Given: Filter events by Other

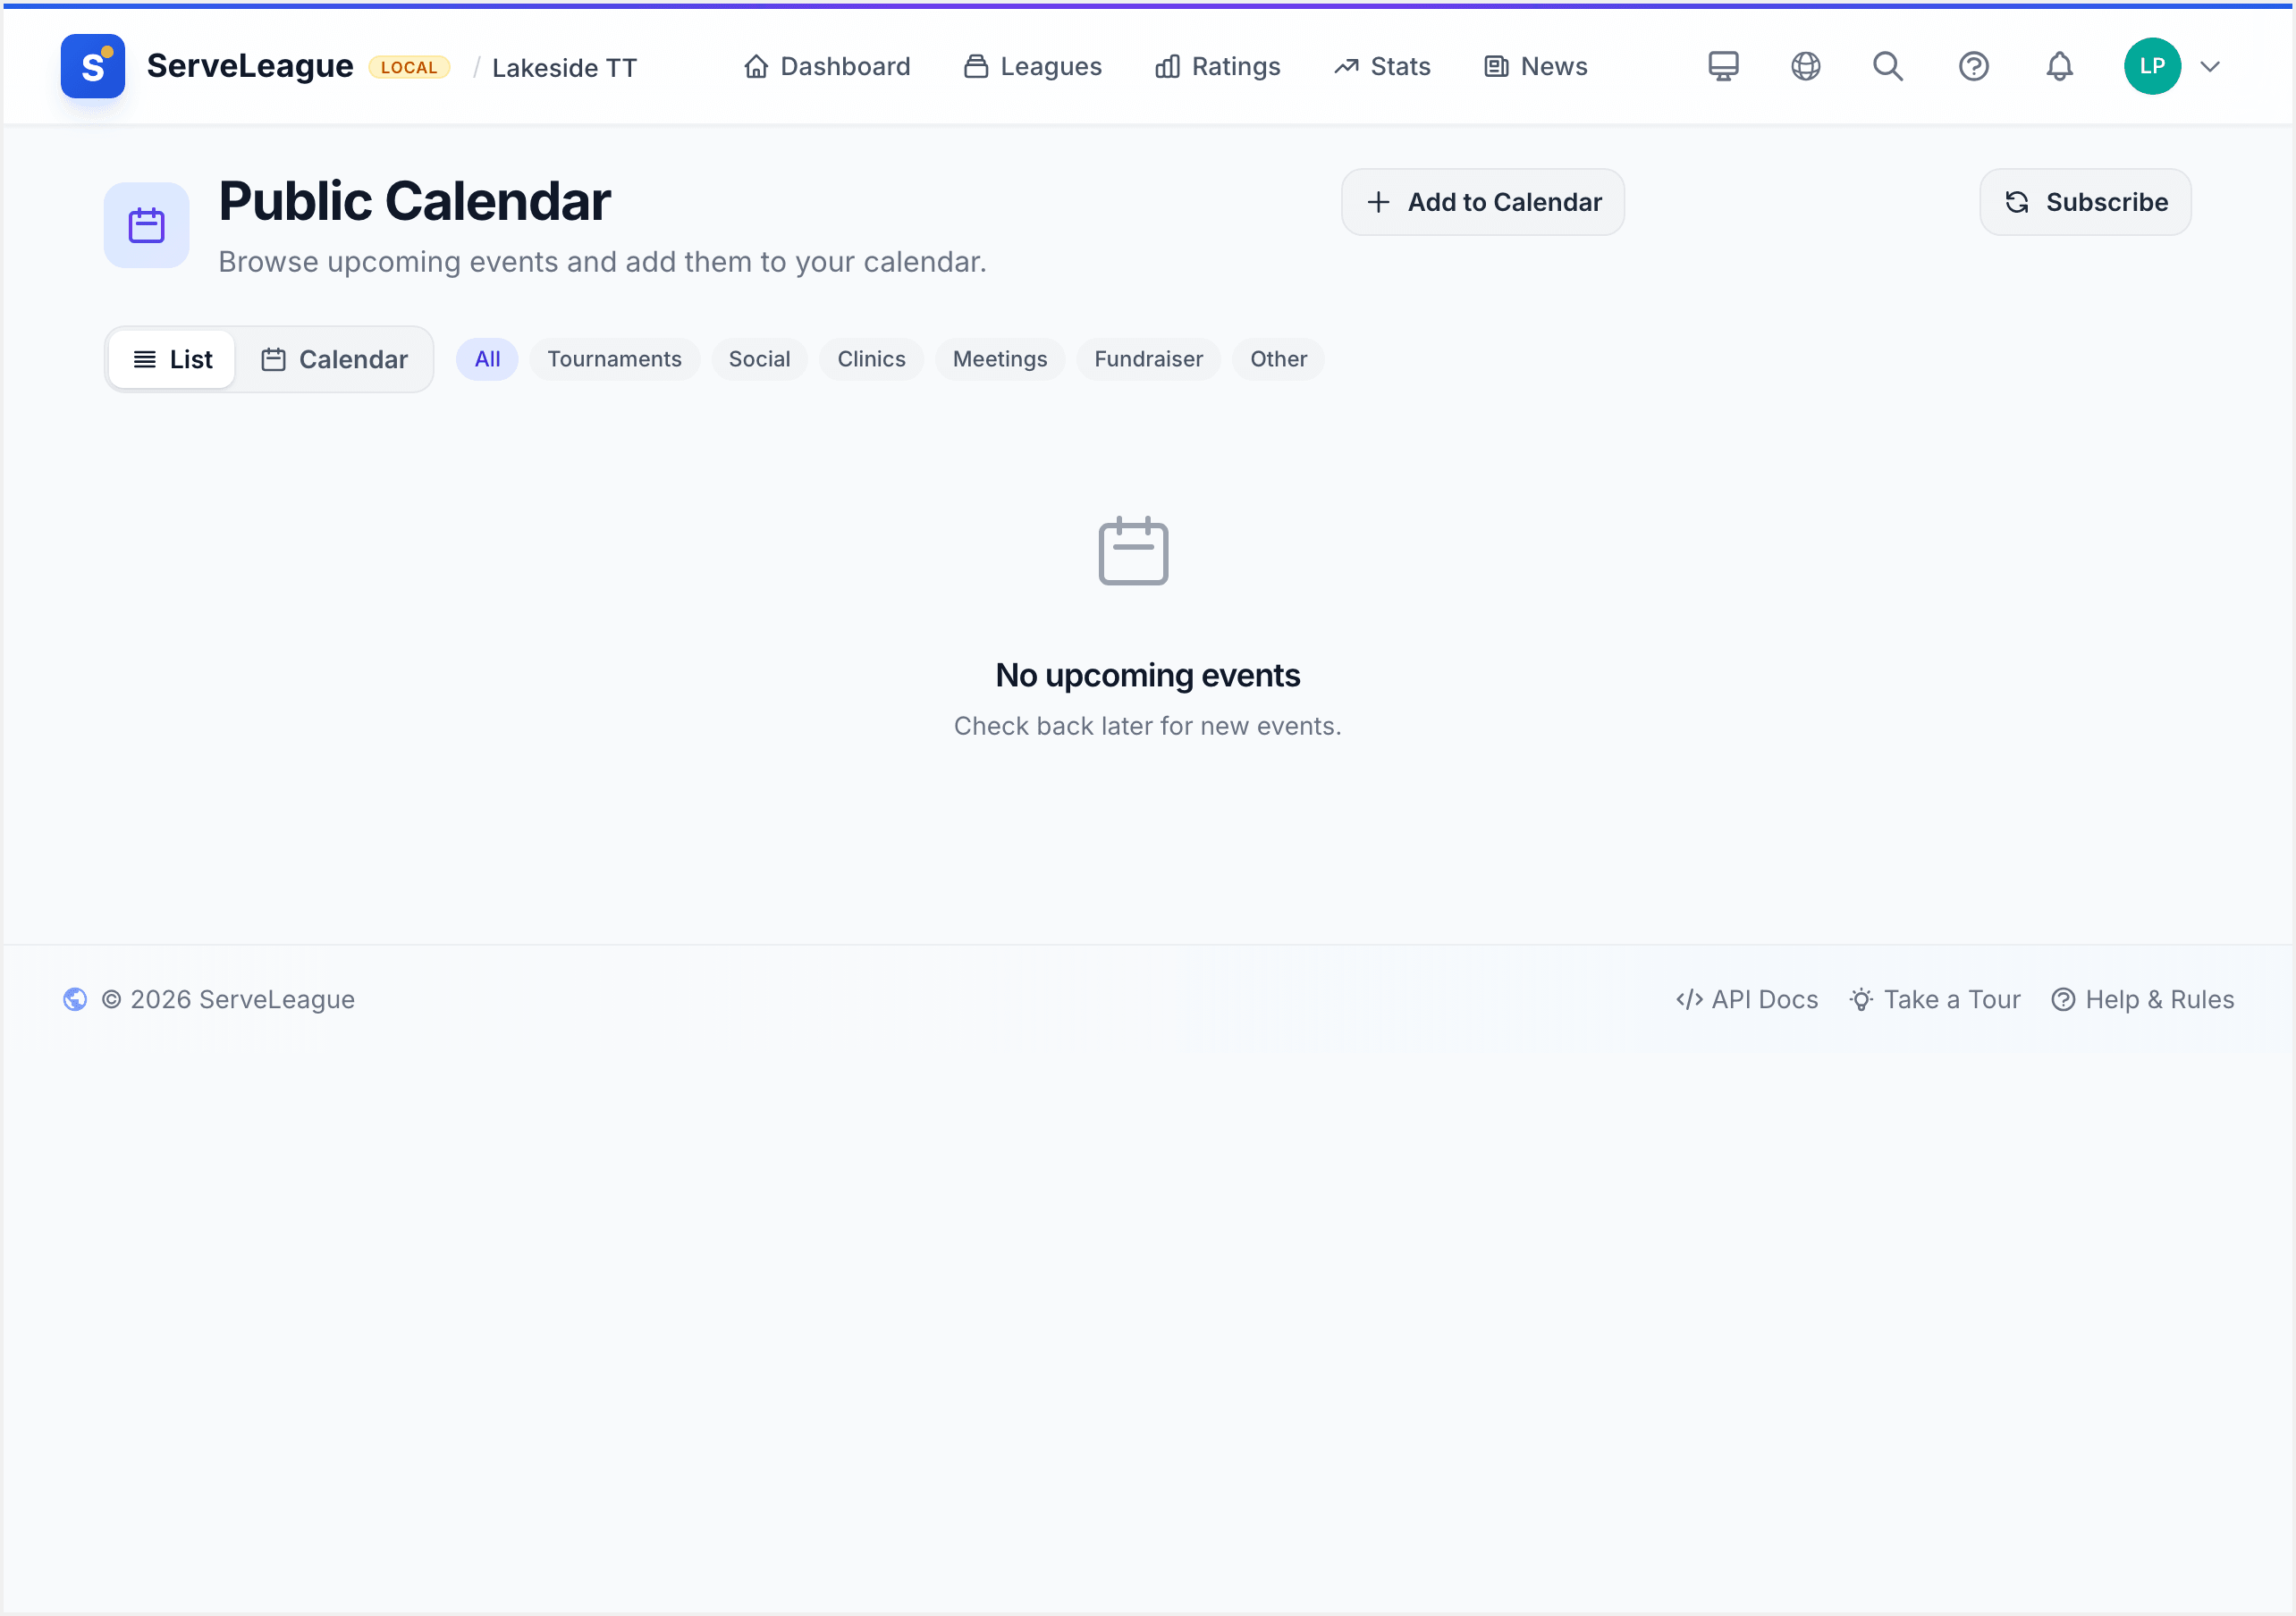Looking at the screenshot, I should tap(1278, 359).
